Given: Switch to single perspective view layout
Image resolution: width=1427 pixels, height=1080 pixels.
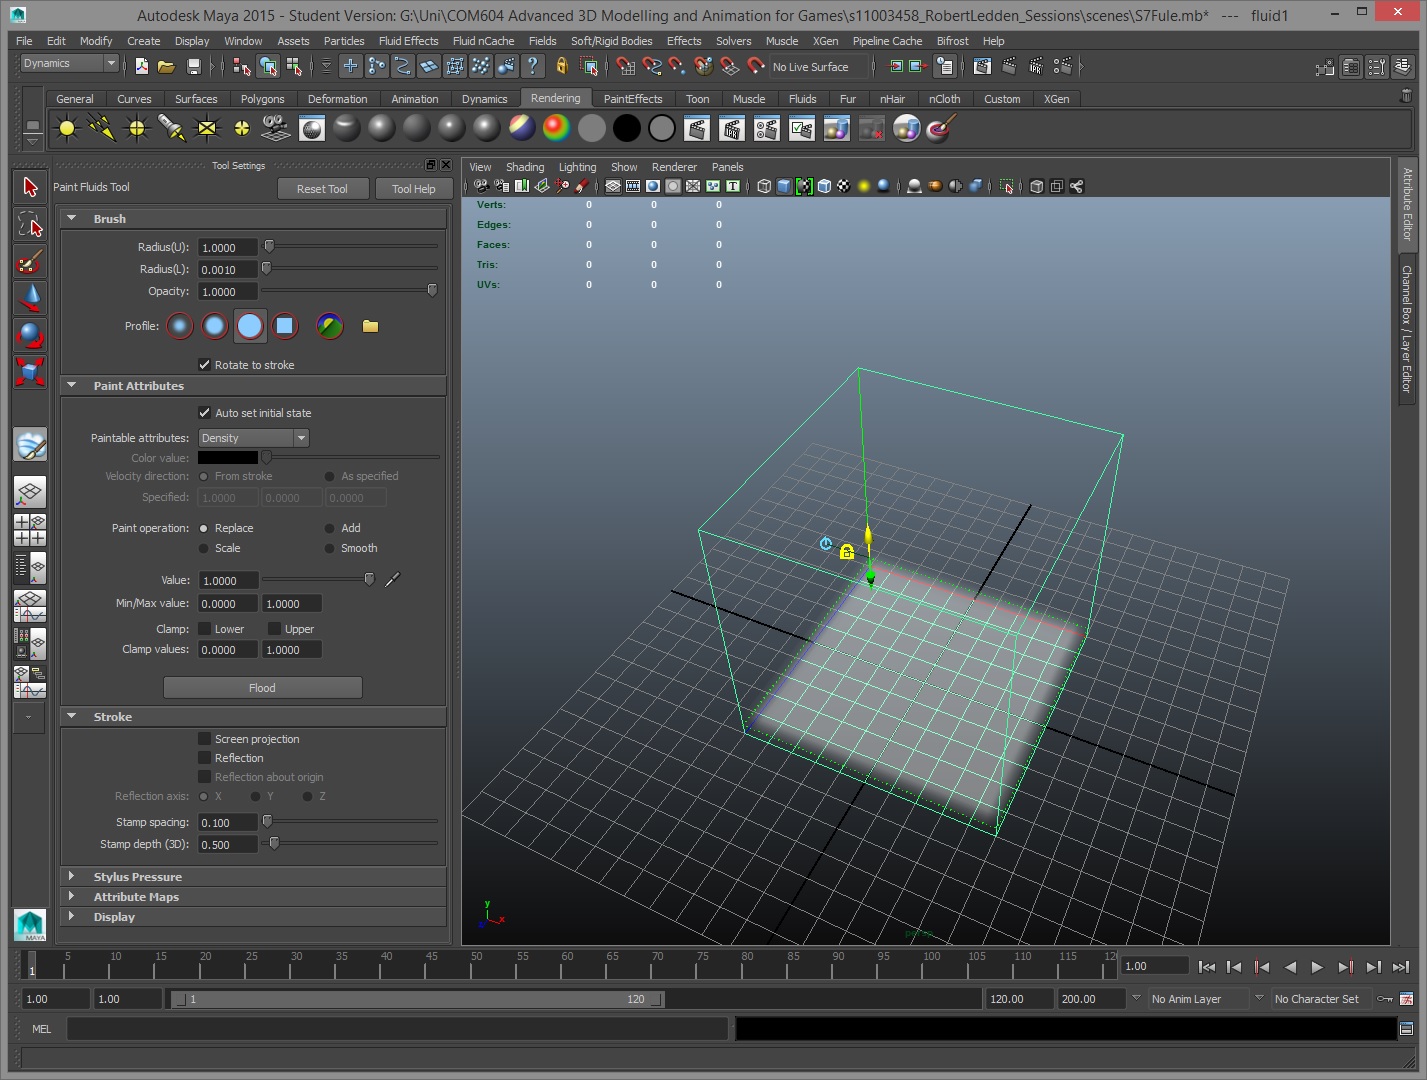Looking at the screenshot, I should coord(30,492).
